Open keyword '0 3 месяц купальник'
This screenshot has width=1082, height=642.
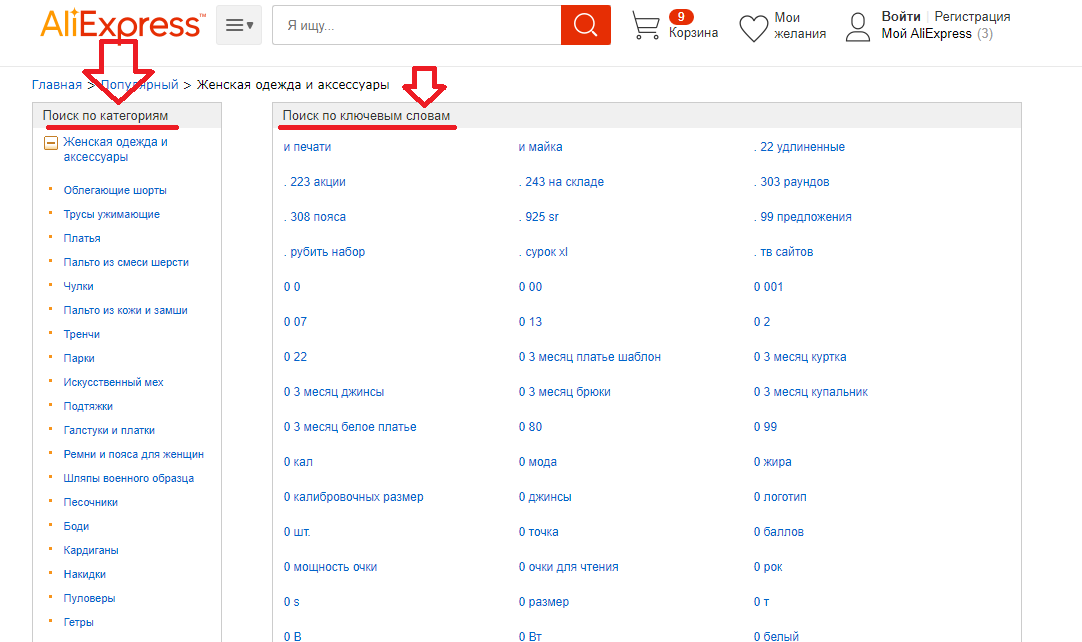click(x=811, y=392)
